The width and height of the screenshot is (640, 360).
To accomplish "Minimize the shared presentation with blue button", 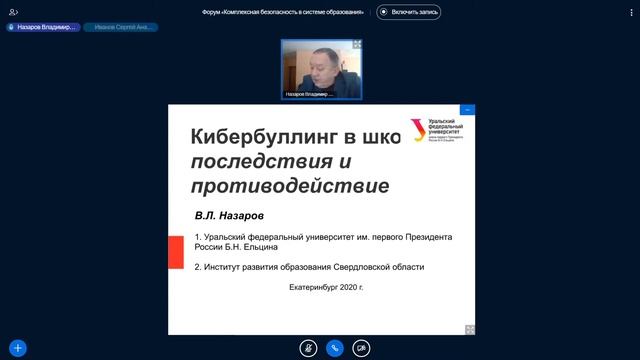I will click(467, 110).
